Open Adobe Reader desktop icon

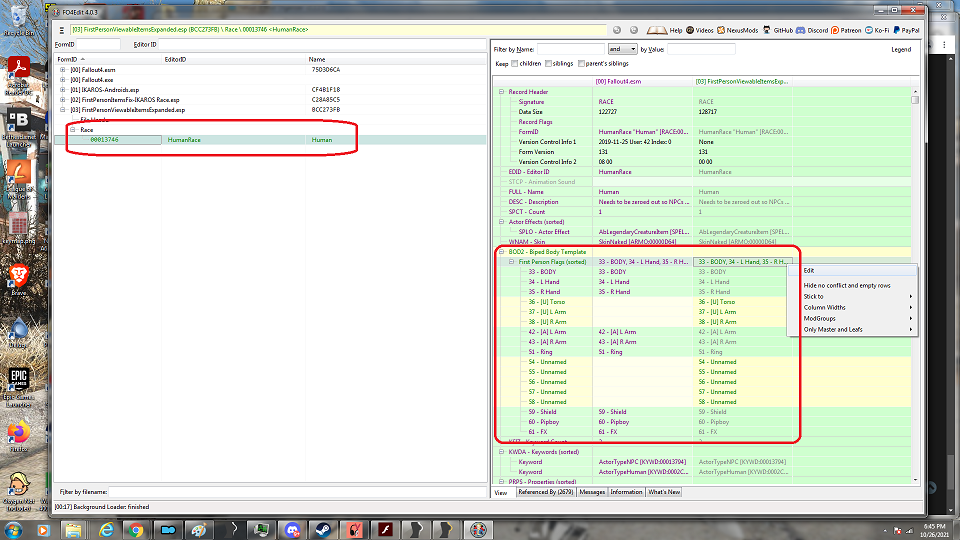point(18,75)
